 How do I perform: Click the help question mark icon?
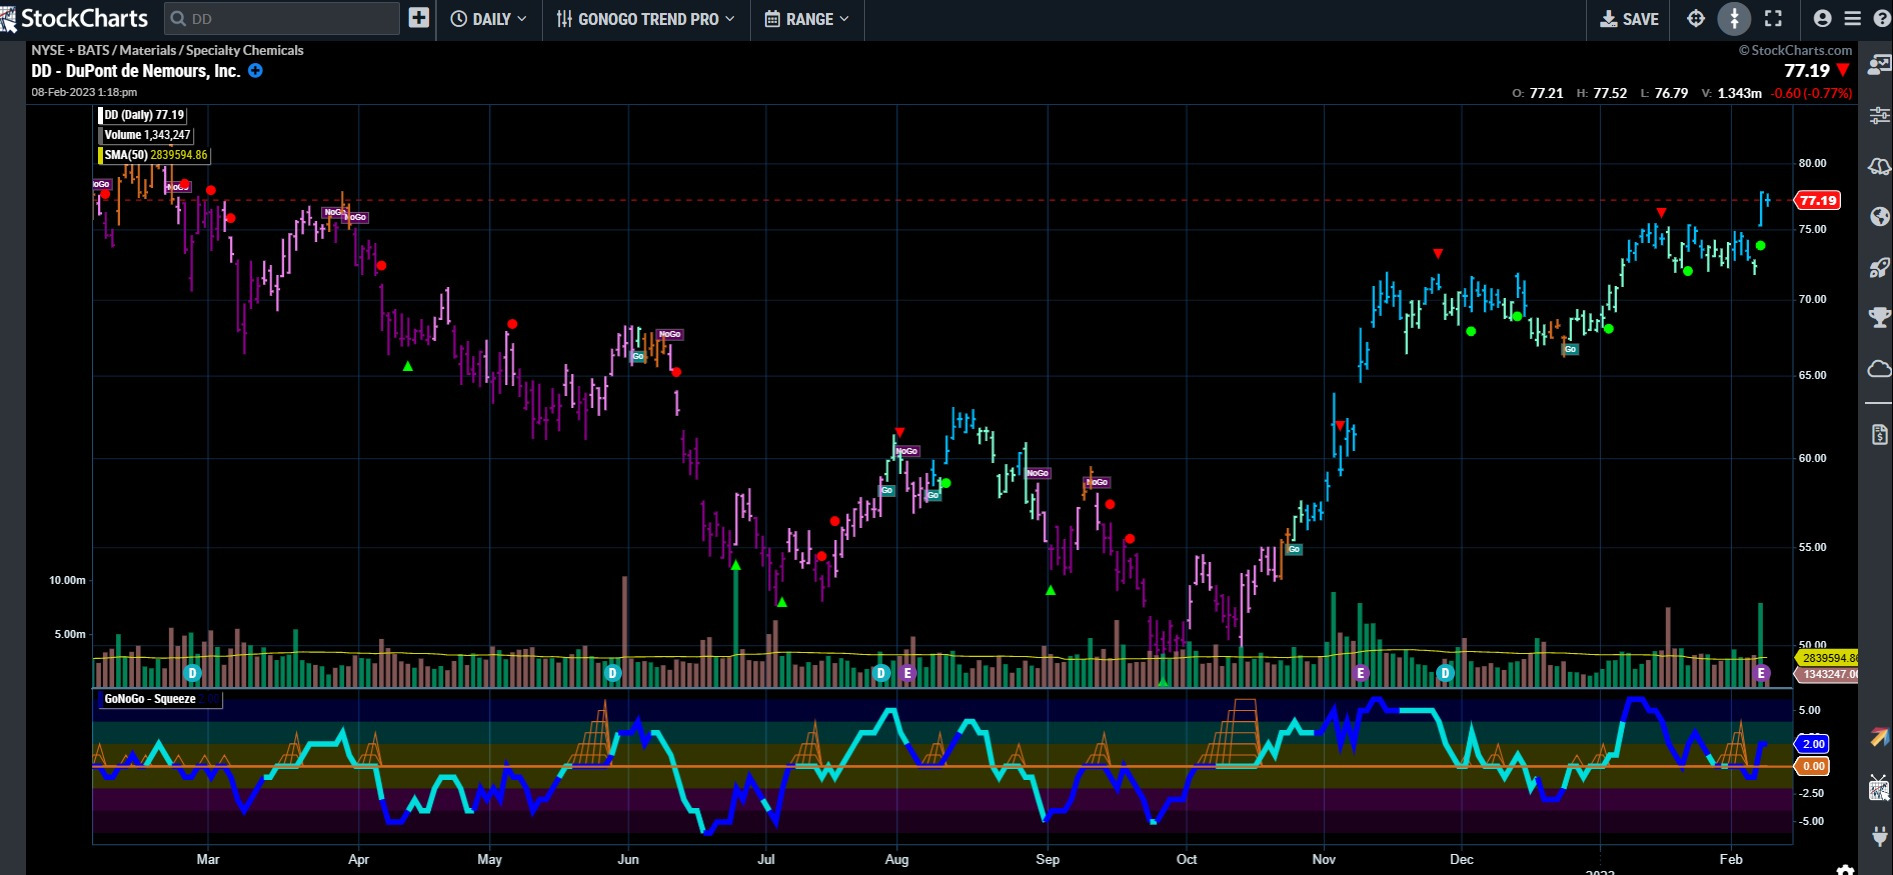[x=1880, y=19]
